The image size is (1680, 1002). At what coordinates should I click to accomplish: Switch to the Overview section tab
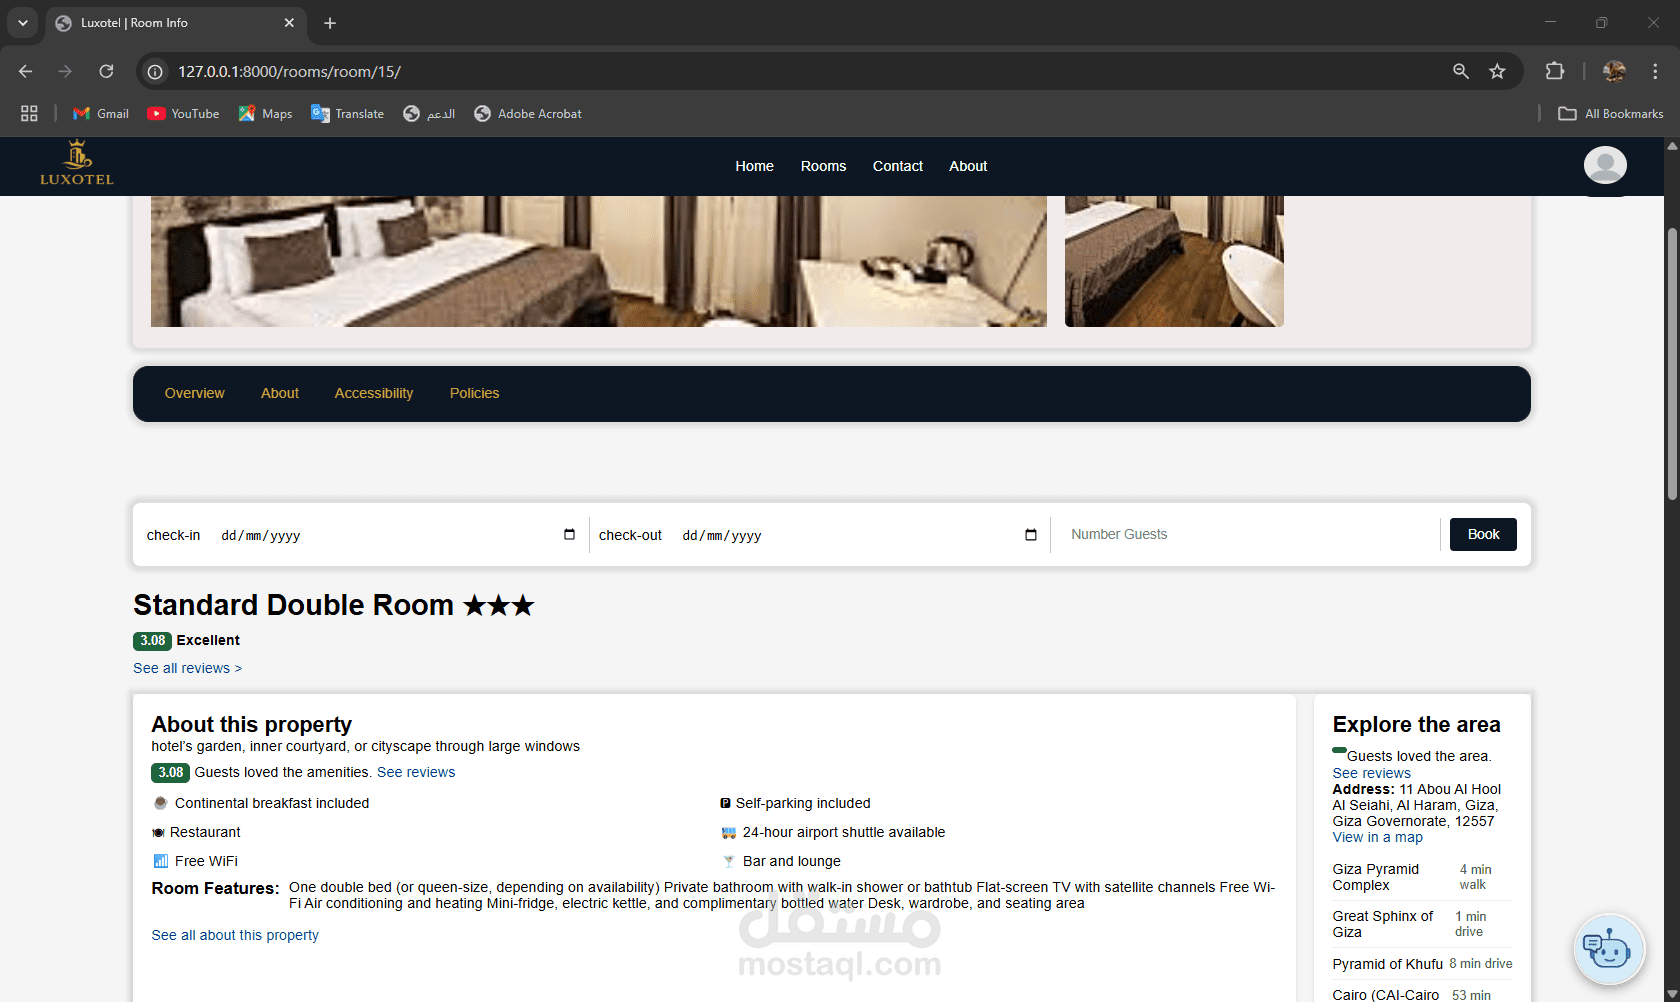coord(194,393)
